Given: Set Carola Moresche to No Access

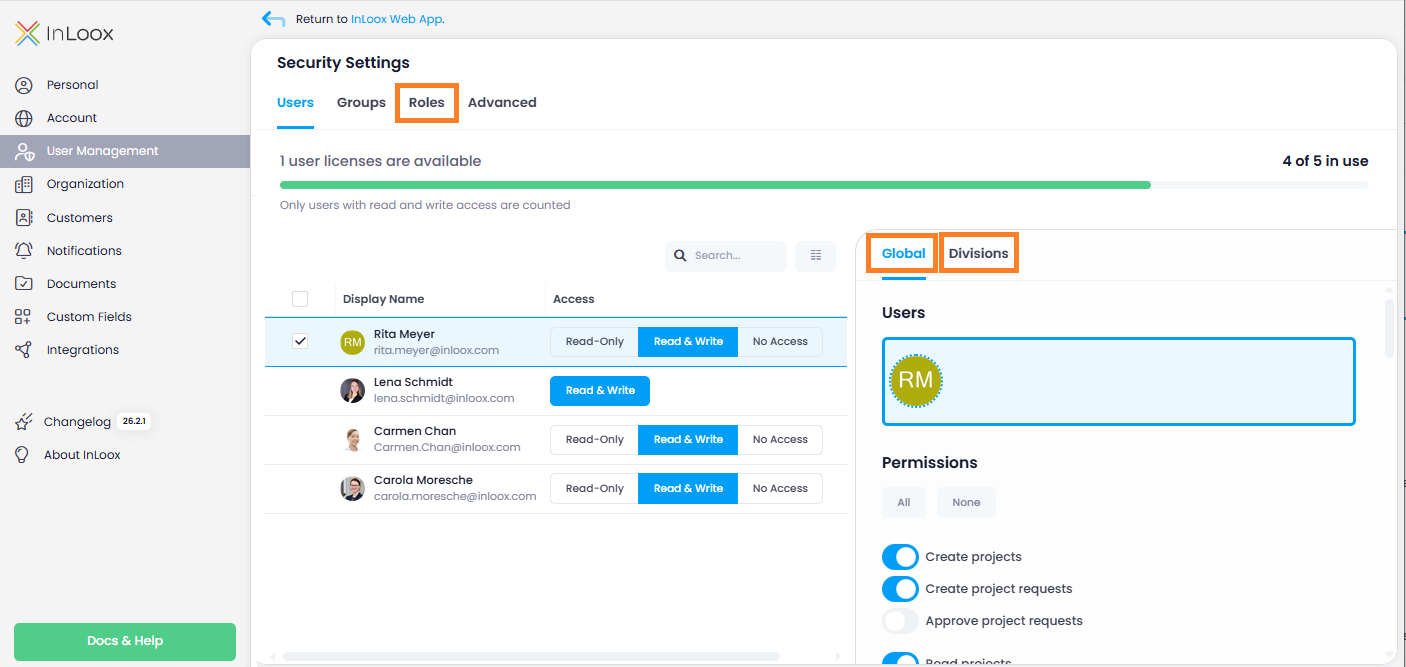Looking at the screenshot, I should coord(780,489).
